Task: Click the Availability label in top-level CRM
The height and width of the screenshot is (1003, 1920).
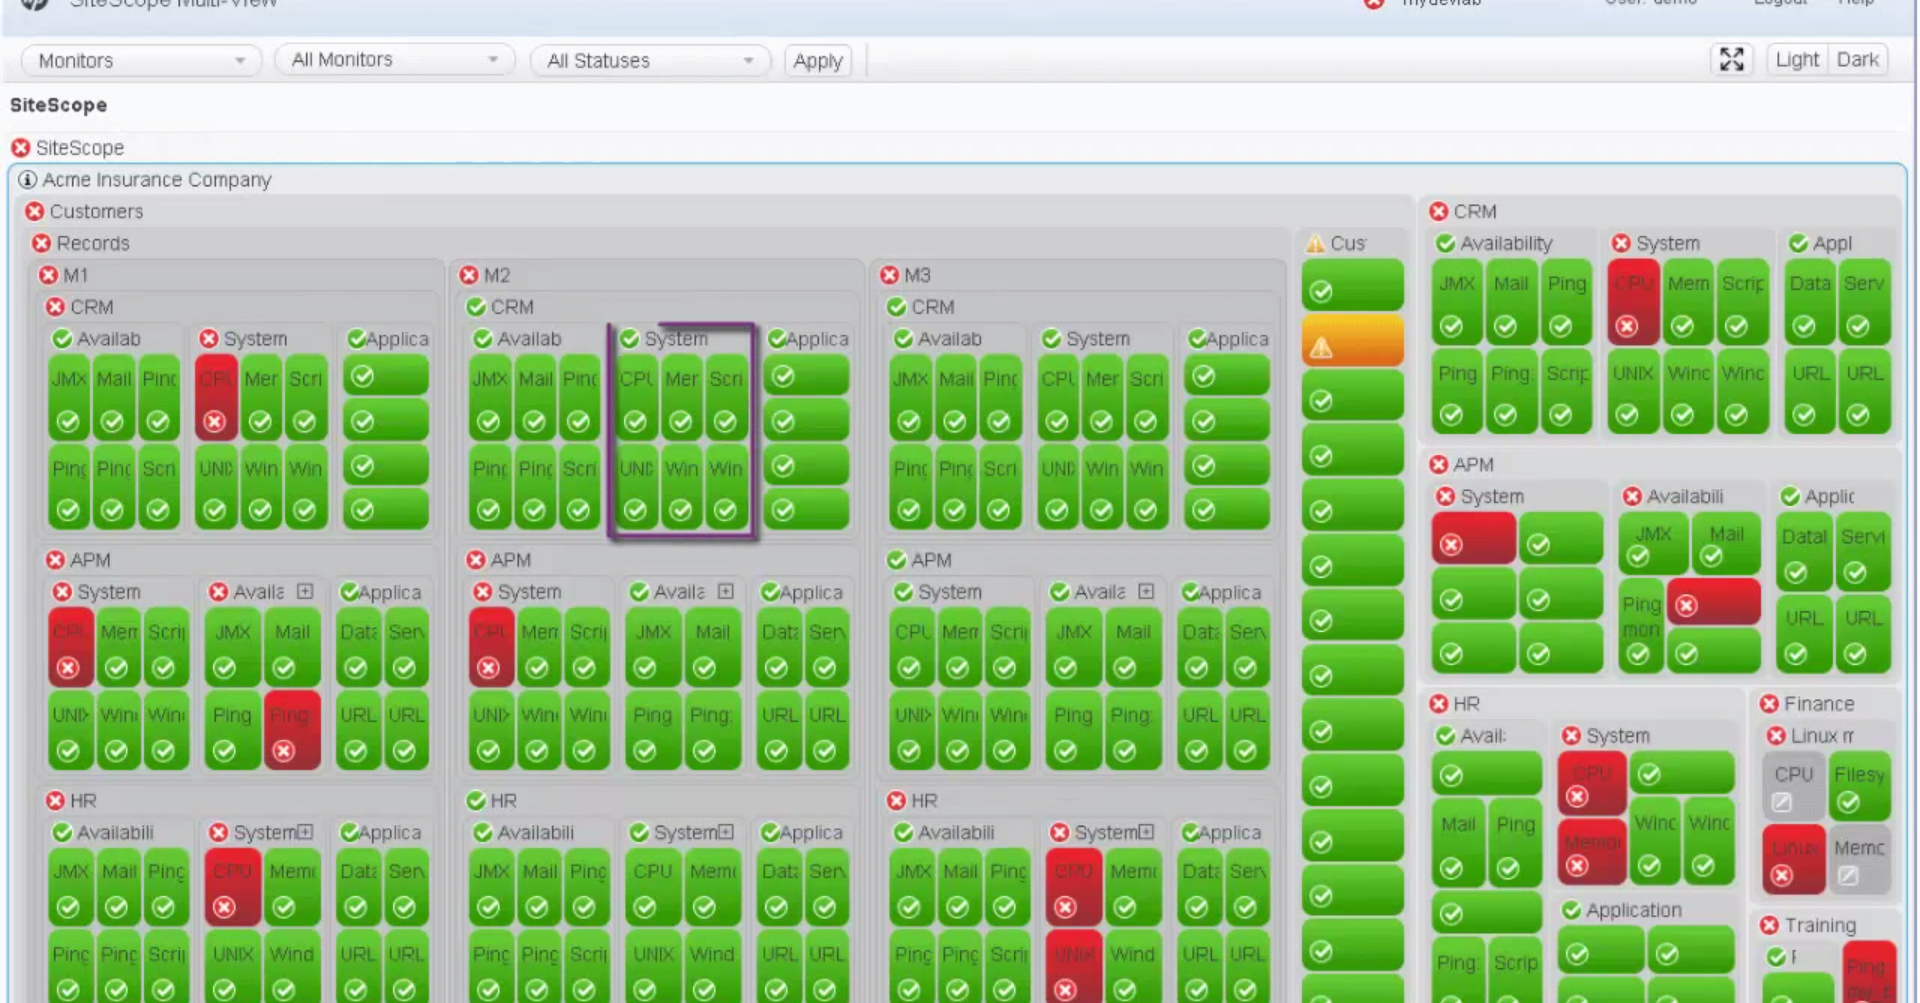Action: click(1506, 243)
